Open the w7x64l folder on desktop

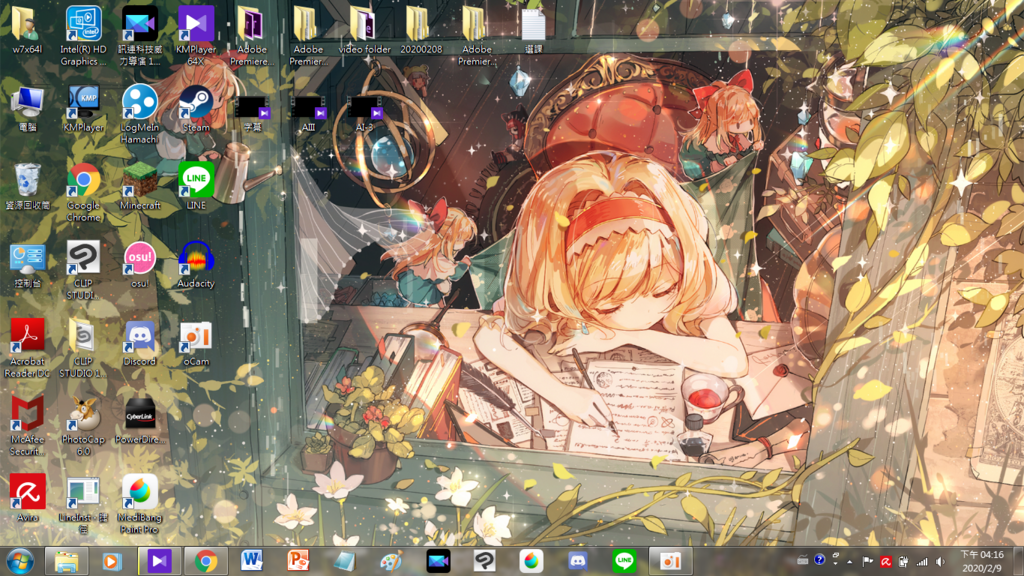tap(27, 31)
